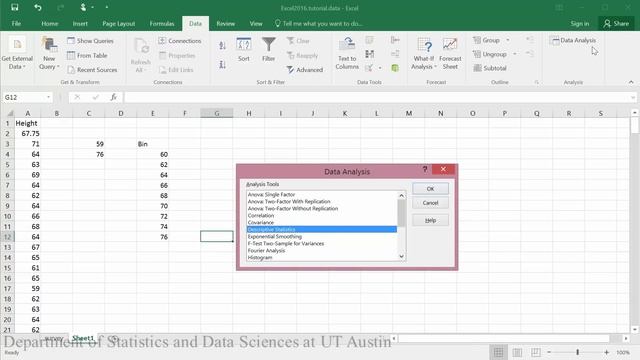Expand the Ungroup dropdown arrow

[x=515, y=54]
